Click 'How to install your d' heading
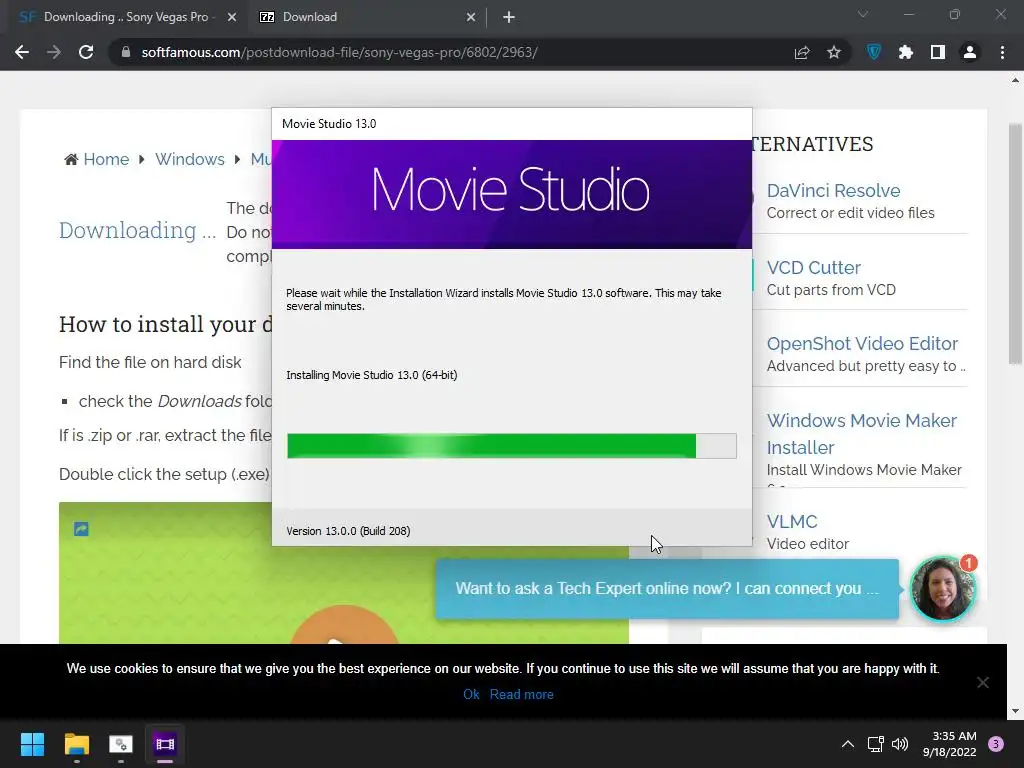 tap(165, 324)
